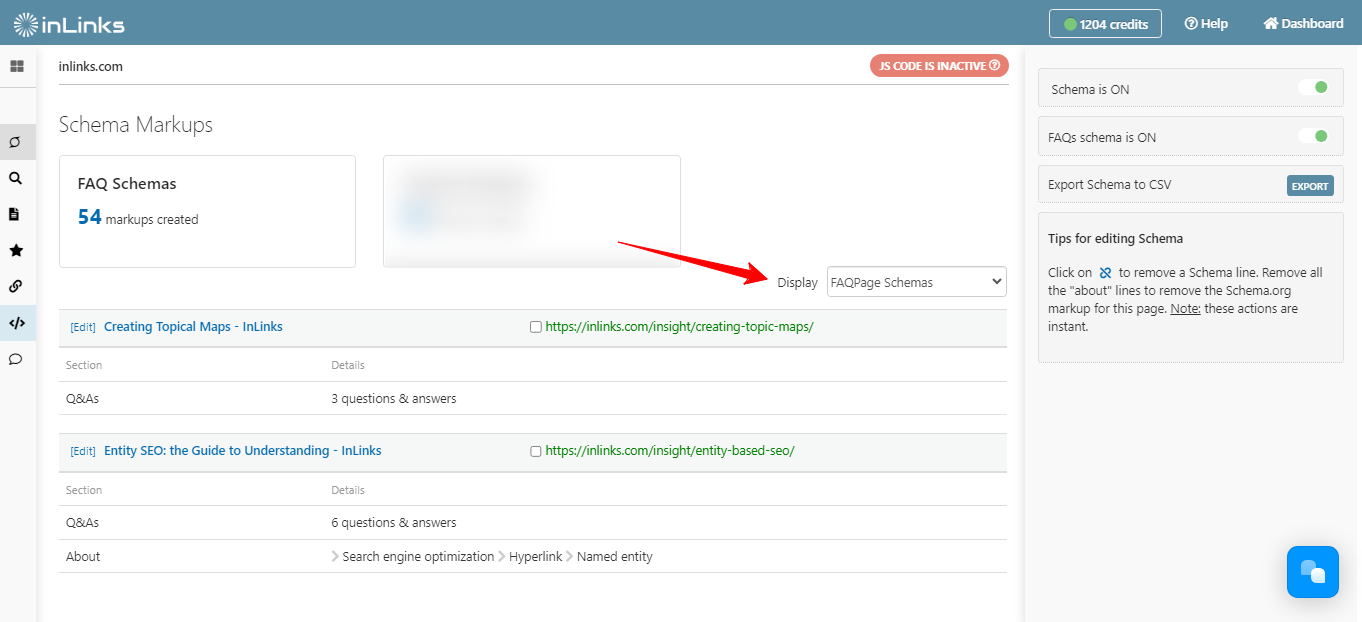Turn off the FAQs schema is ON switch
This screenshot has width=1362, height=622.
coord(1313,136)
